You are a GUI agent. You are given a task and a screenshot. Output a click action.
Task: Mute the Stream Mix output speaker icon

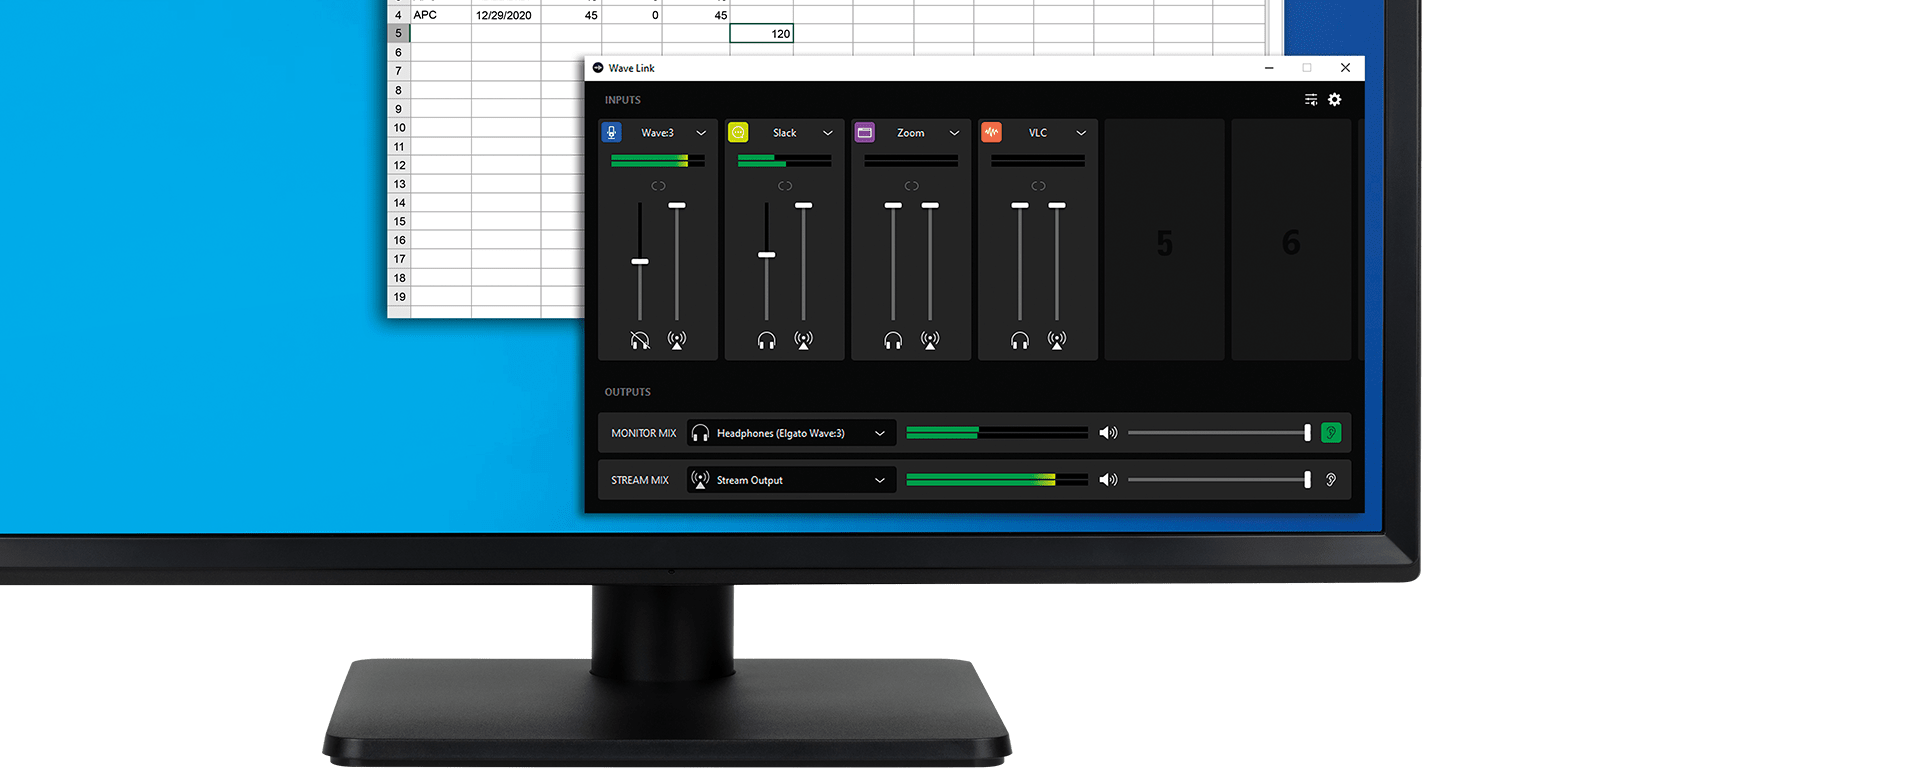pyautogui.click(x=1108, y=480)
